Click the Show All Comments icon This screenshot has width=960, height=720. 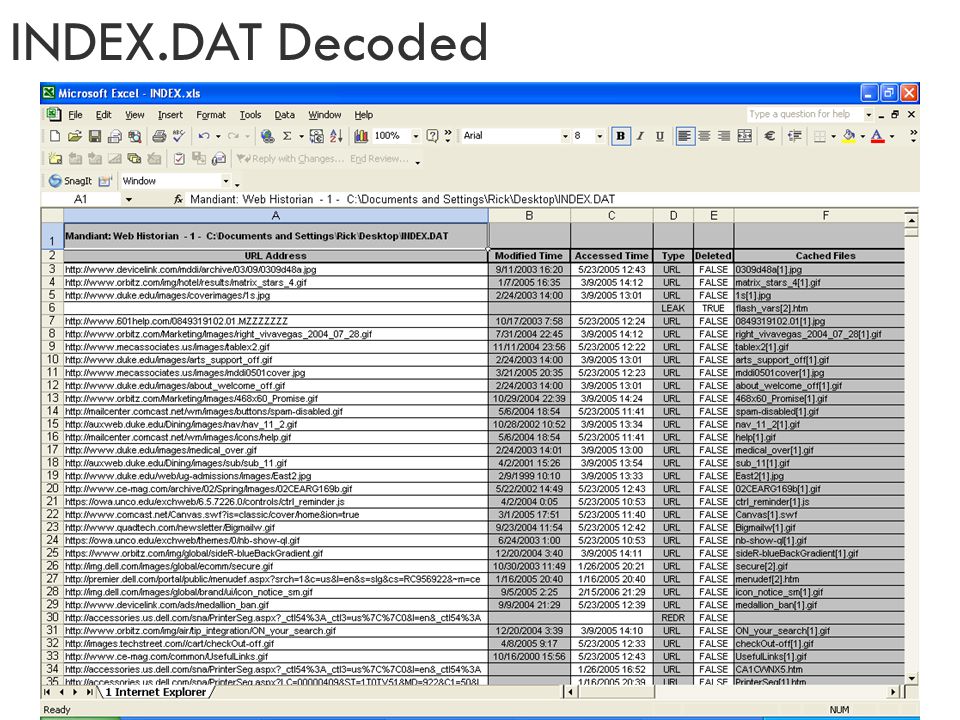(x=134, y=159)
